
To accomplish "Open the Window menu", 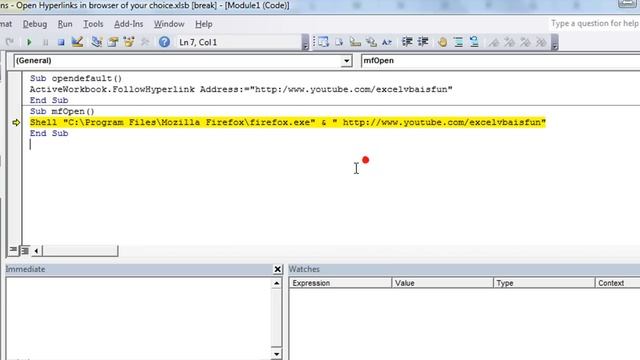I will click(169, 24).
